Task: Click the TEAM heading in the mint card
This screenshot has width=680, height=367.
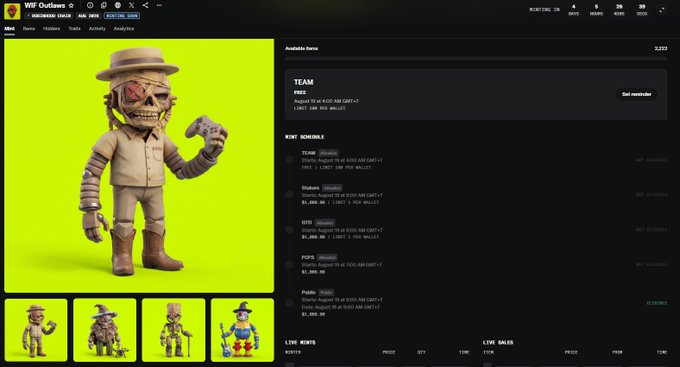Action: pos(304,82)
